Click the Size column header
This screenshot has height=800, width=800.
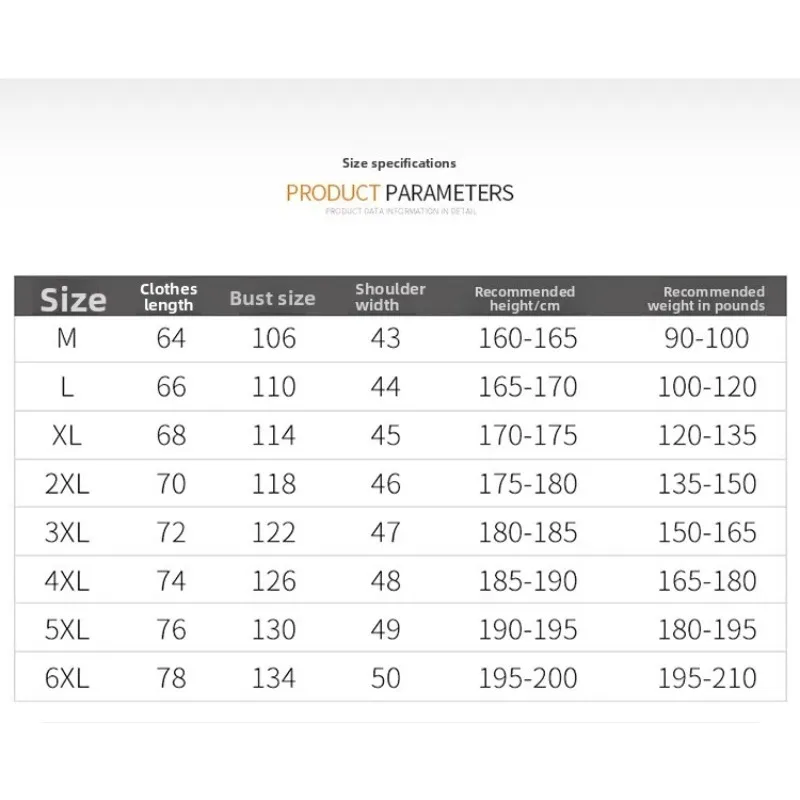(73, 299)
